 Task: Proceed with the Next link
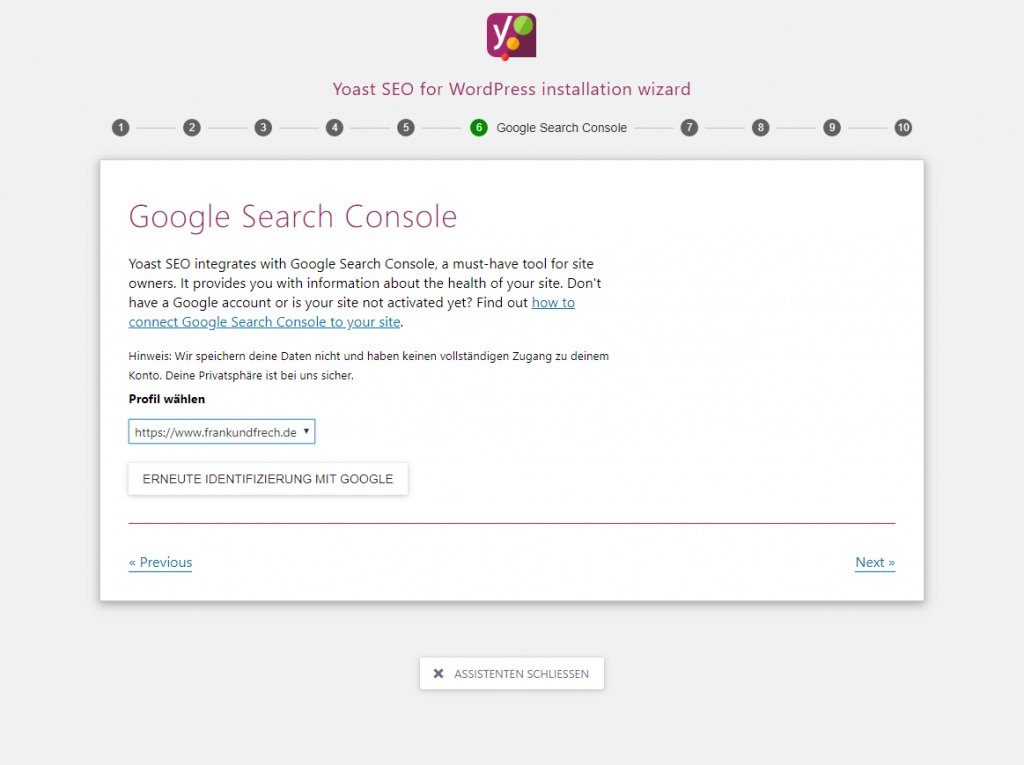(x=875, y=562)
